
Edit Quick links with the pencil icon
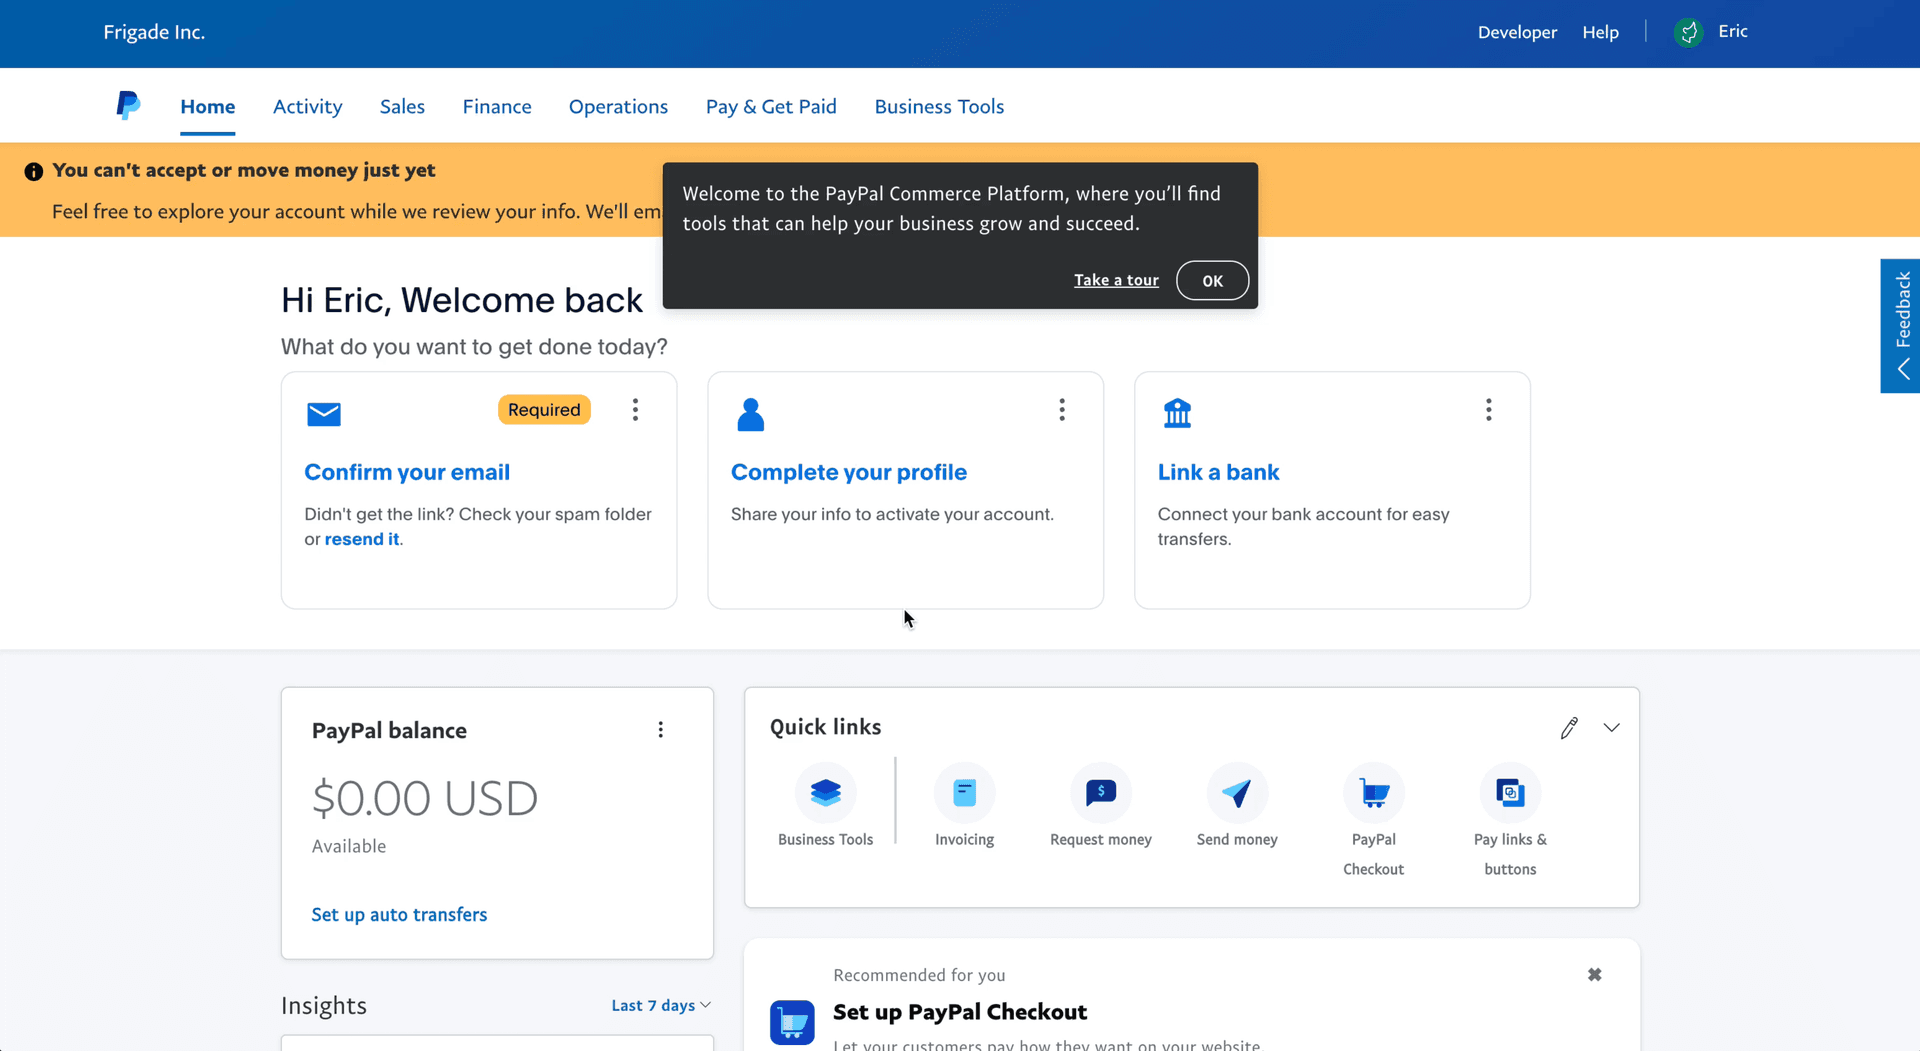click(1568, 728)
